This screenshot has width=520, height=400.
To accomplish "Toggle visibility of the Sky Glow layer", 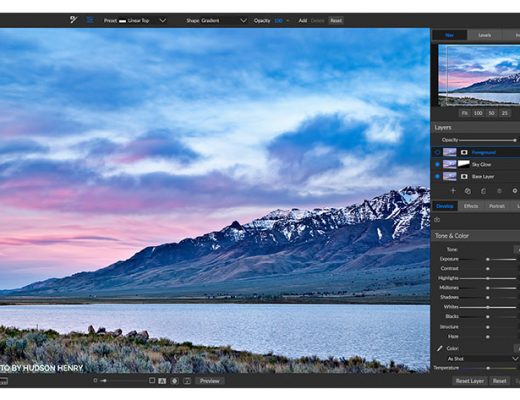I will click(x=437, y=164).
